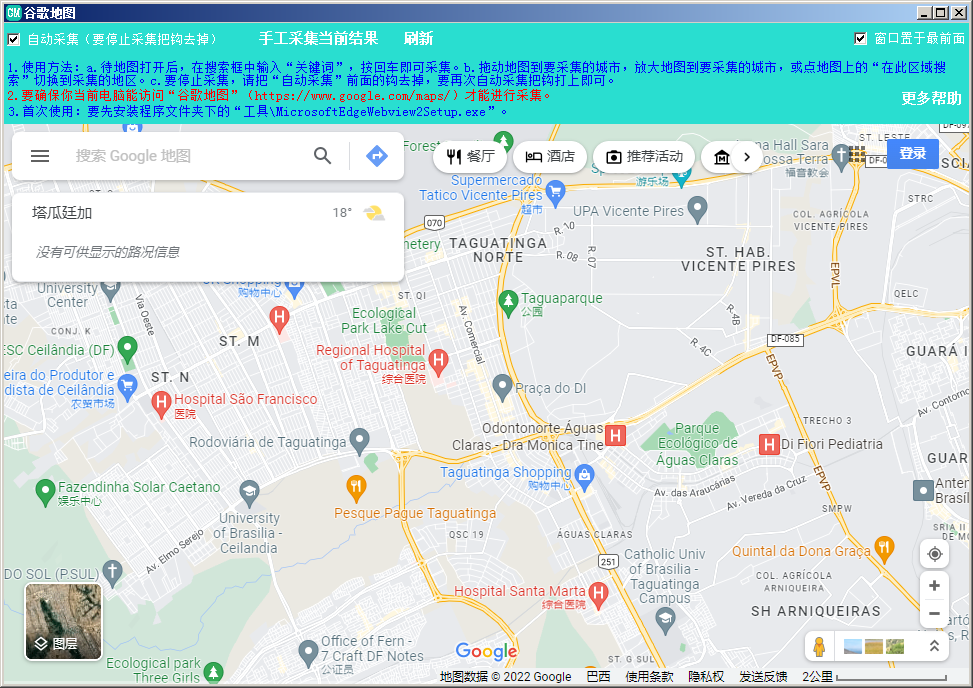Click the 手工采集当前结果 button
This screenshot has height=688, width=973.
click(x=318, y=39)
